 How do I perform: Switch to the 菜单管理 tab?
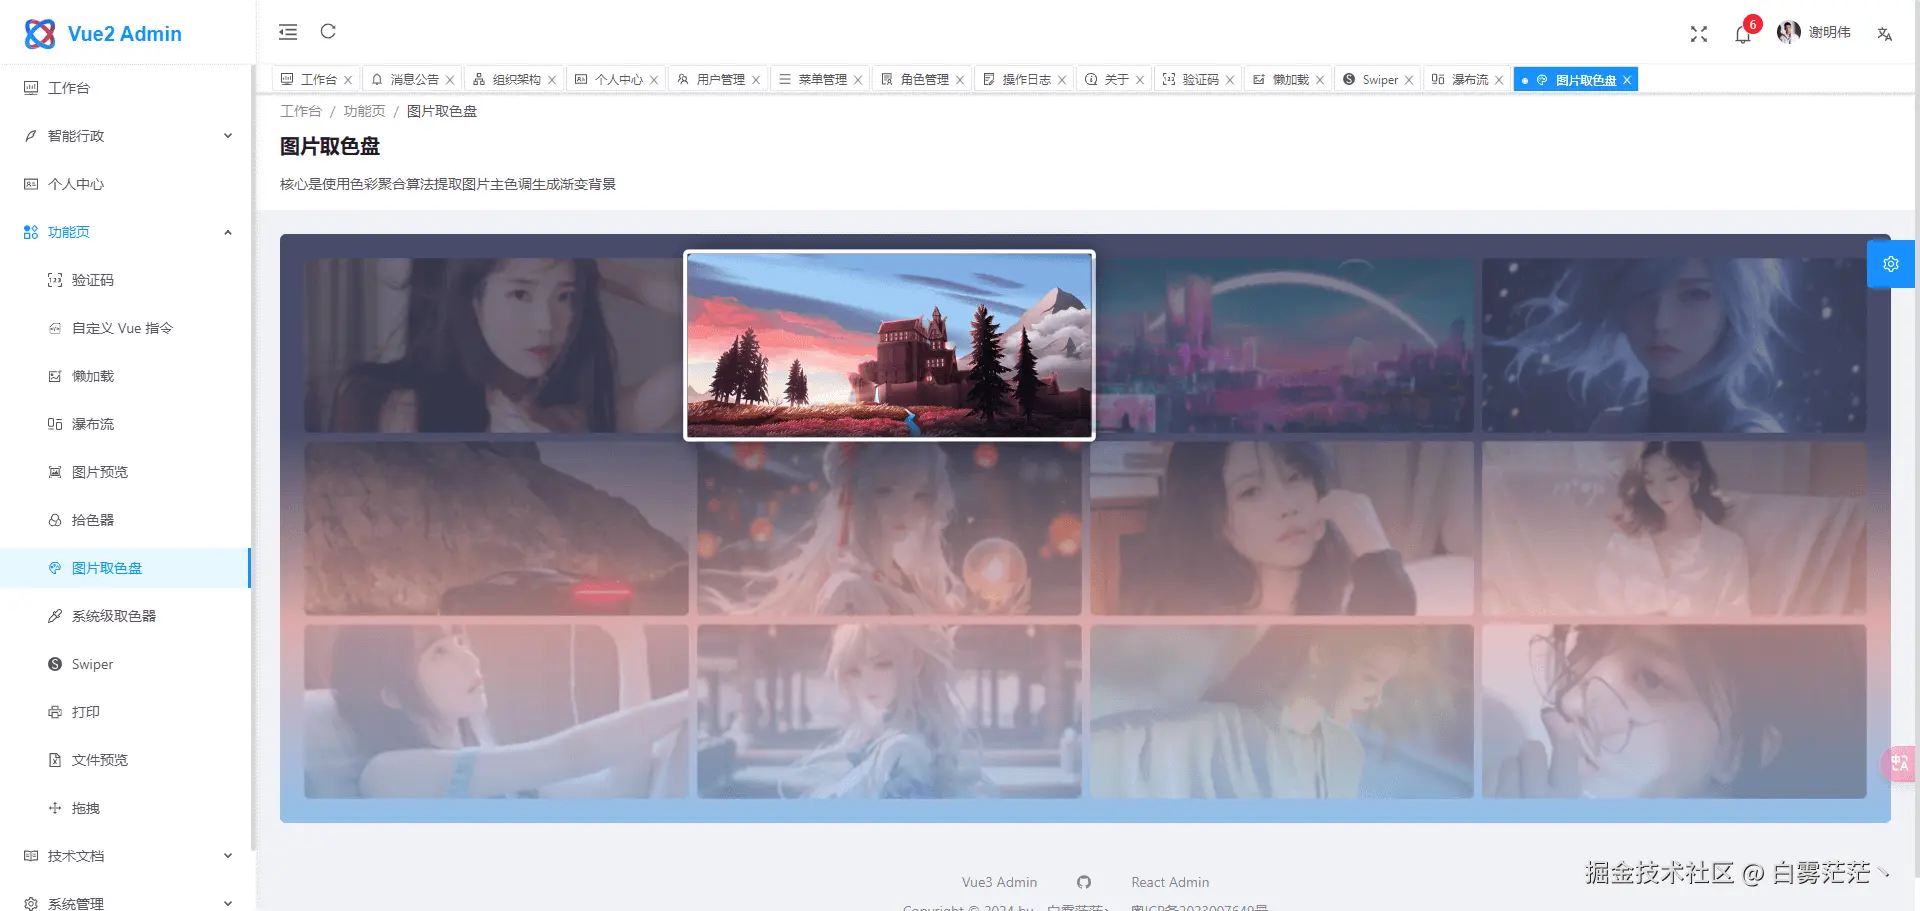point(821,79)
